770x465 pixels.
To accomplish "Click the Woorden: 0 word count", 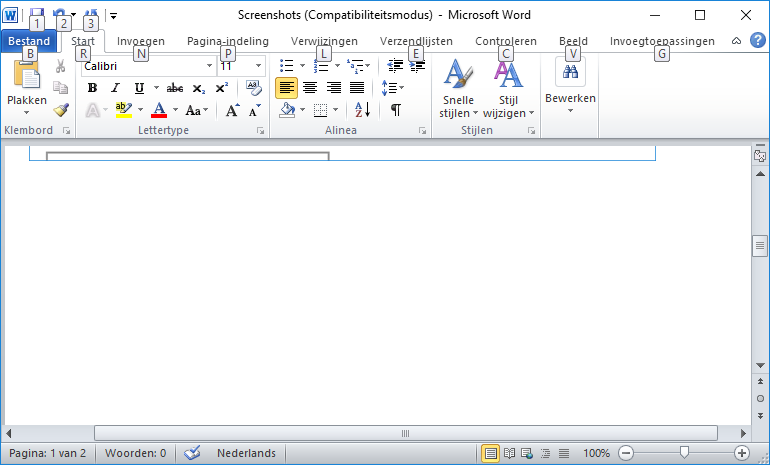I will [x=136, y=453].
